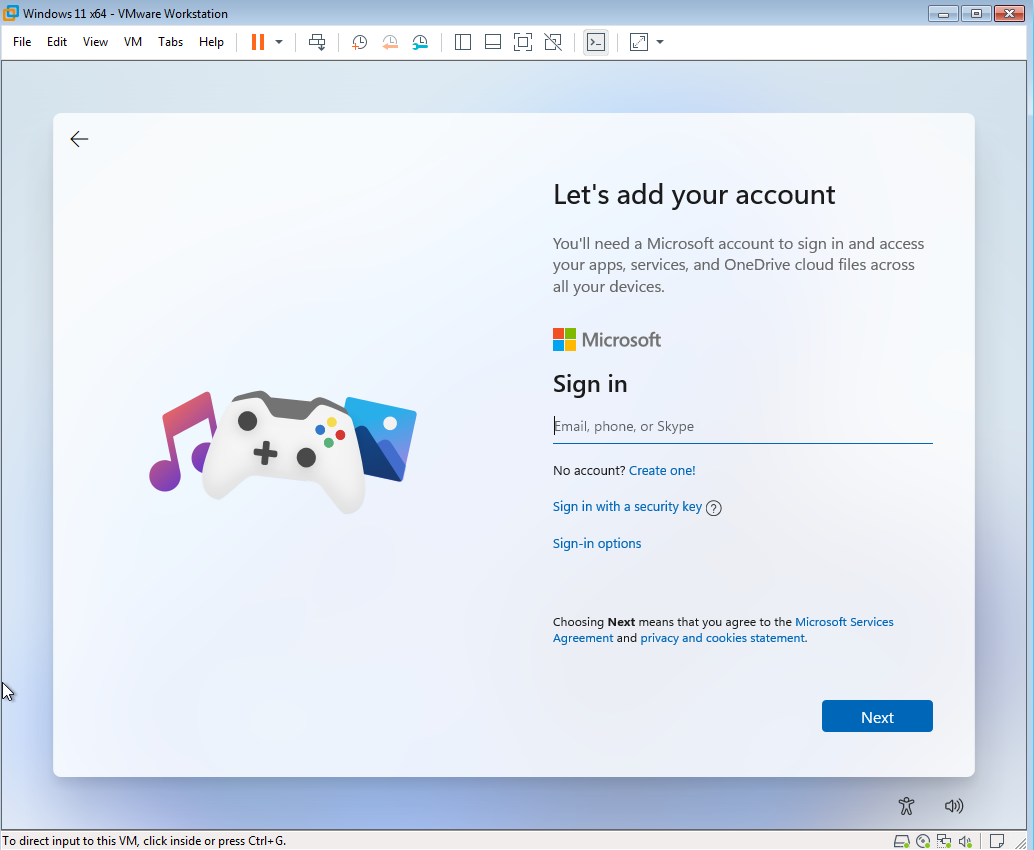
Task: Click the Email, phone, or Skype field
Action: click(x=743, y=427)
